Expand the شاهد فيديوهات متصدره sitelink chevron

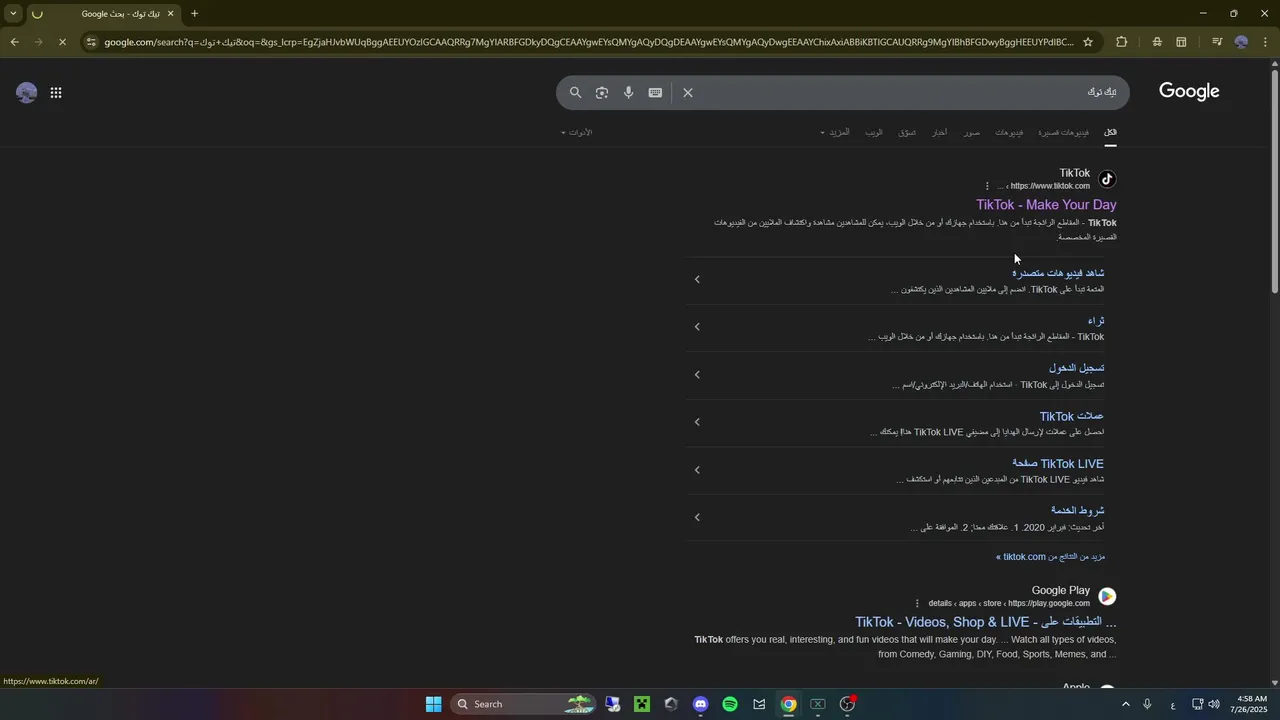(x=697, y=279)
